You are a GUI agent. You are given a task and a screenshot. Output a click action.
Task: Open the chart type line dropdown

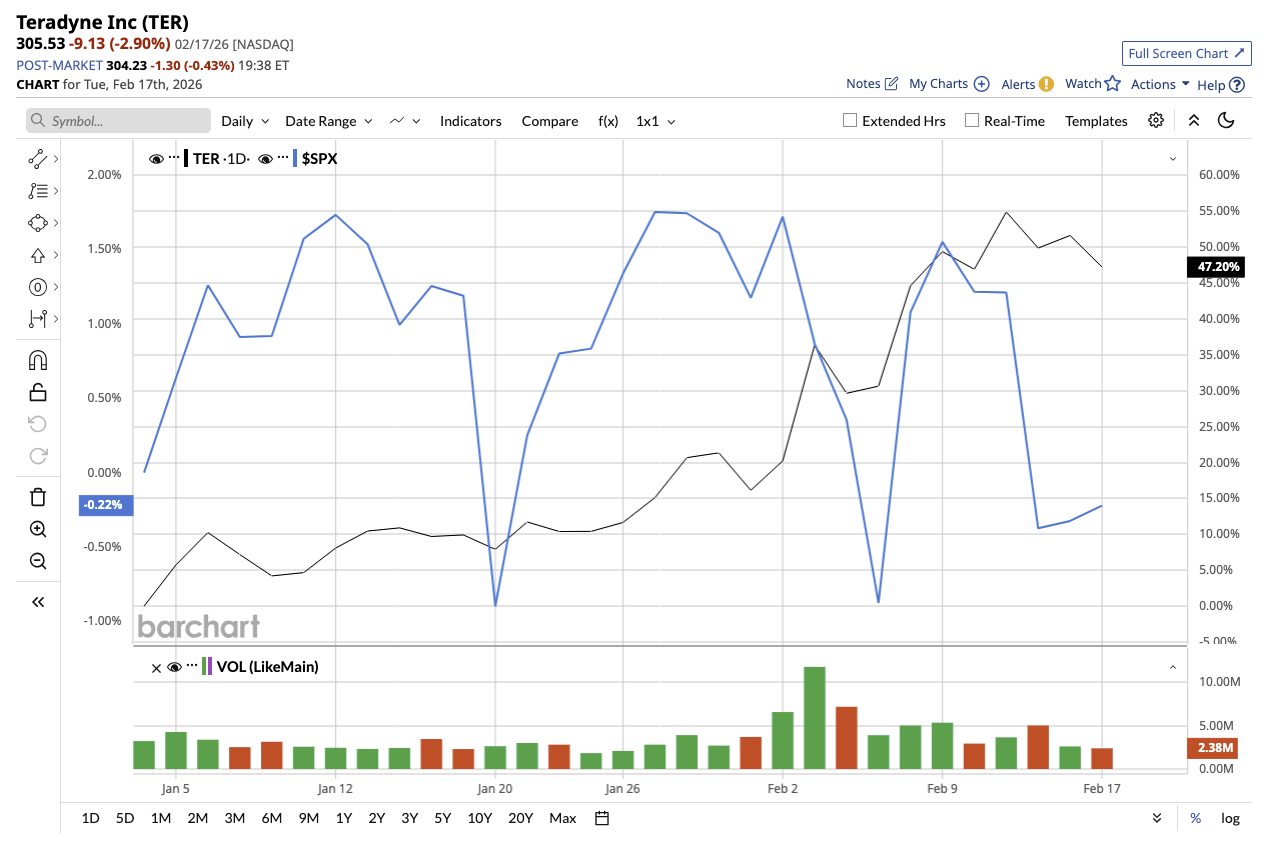point(405,121)
